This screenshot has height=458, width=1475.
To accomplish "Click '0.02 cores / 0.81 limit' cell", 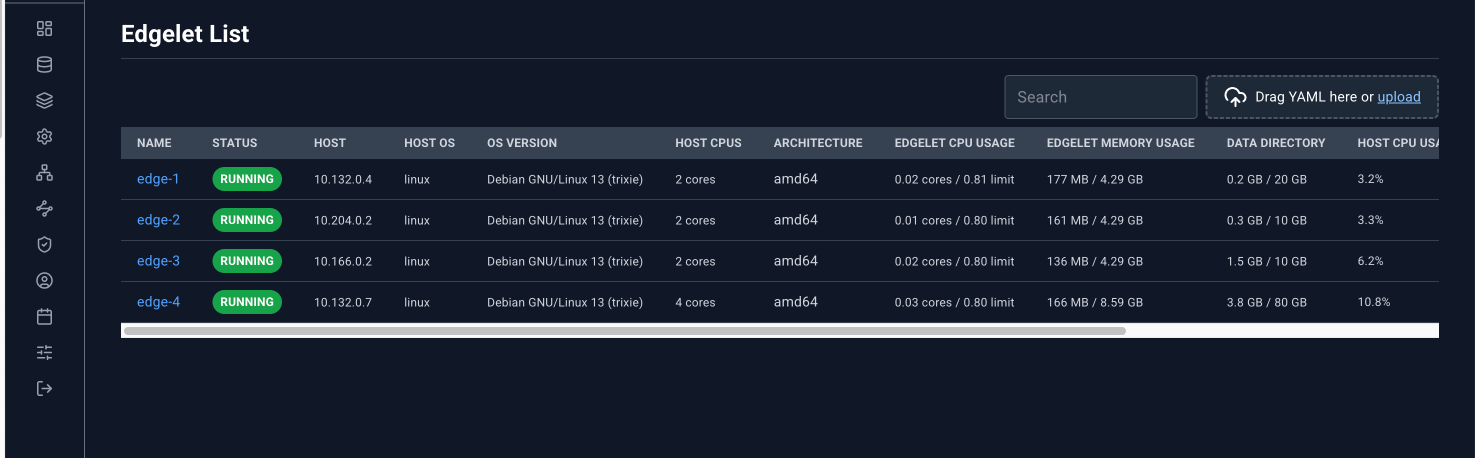I will (955, 180).
